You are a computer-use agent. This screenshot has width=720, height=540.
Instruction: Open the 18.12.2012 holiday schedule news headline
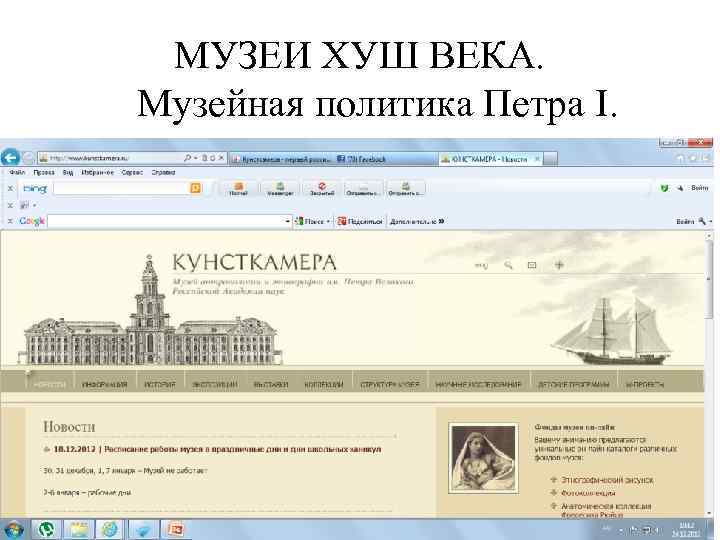click(x=217, y=449)
